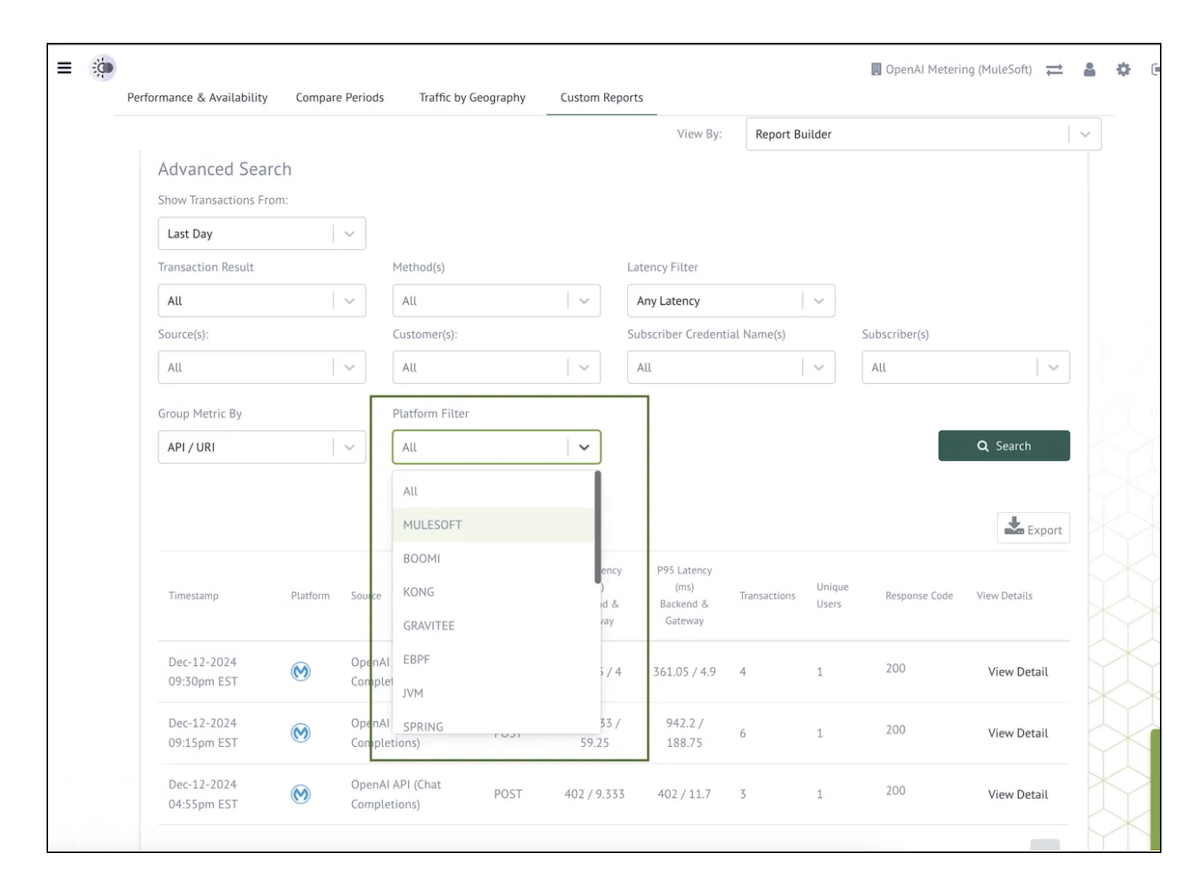Click MuleSoft platform icon in 09:30pm row
This screenshot has width=1200, height=886.
pos(300,672)
